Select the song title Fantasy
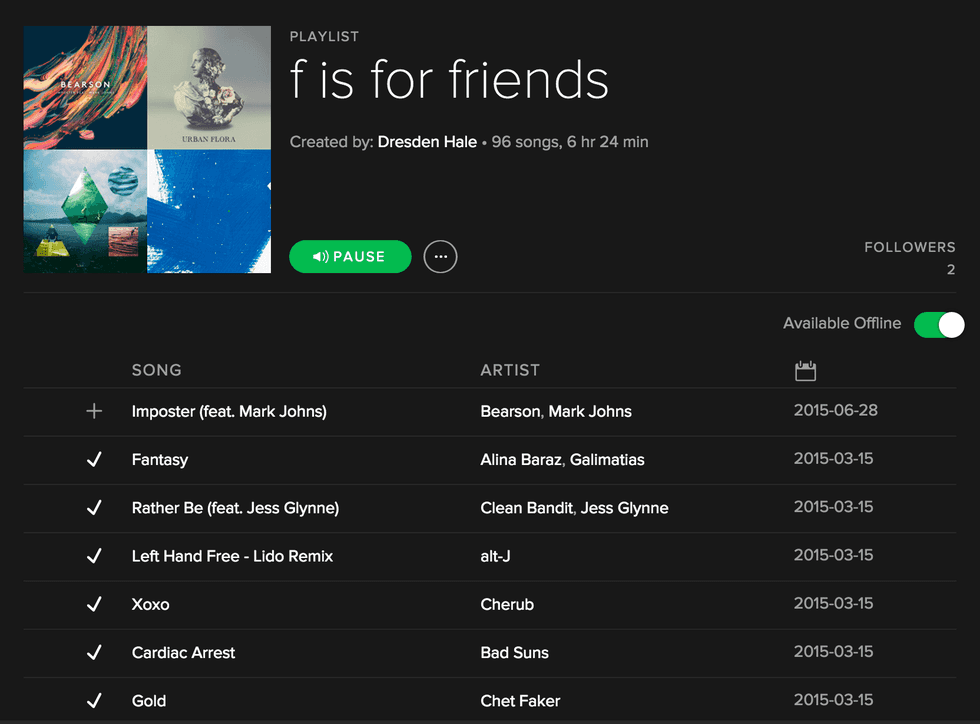The height and width of the screenshot is (724, 980). point(159,459)
